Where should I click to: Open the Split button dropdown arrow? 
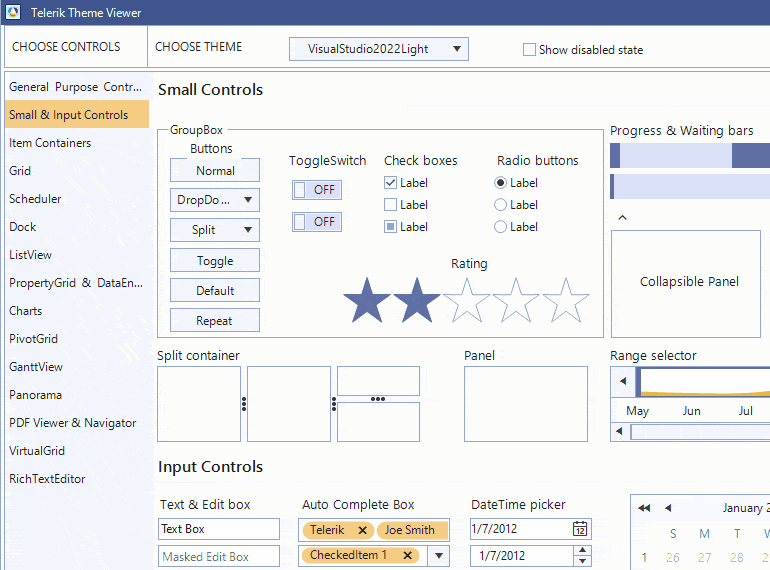[x=248, y=230]
